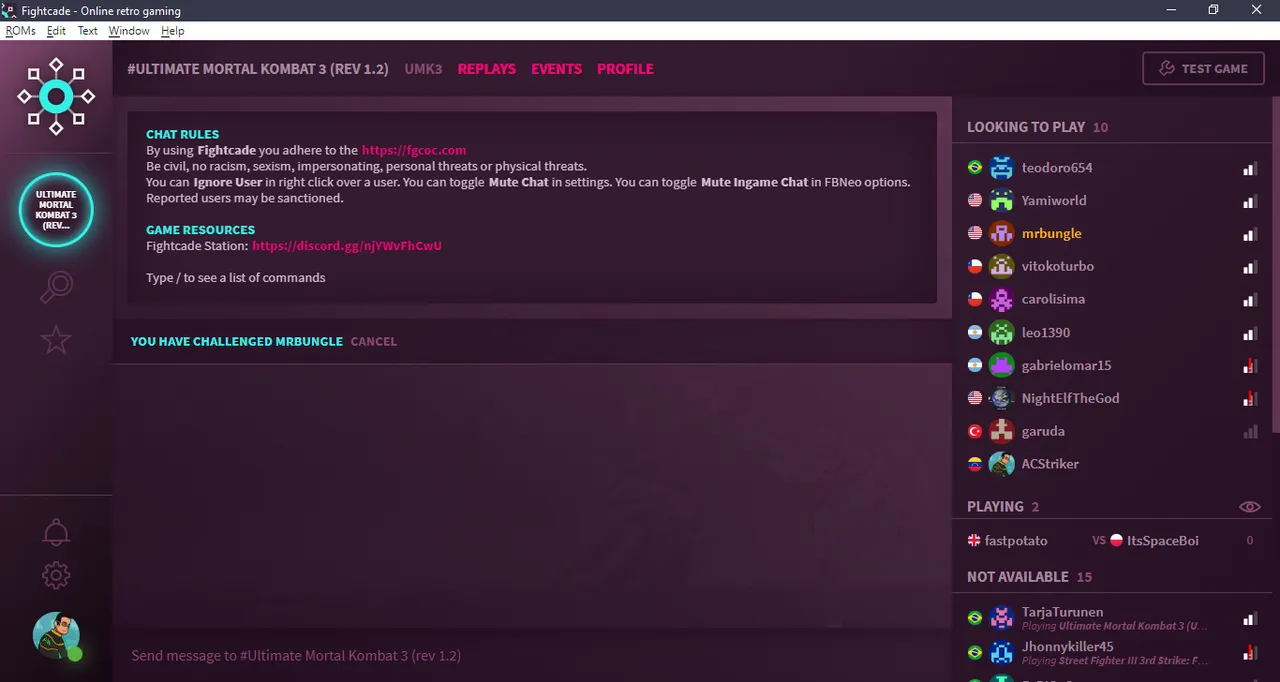Select TarjaTurunen in Not Available list
Viewport: 1280px width, 682px height.
1062,612
